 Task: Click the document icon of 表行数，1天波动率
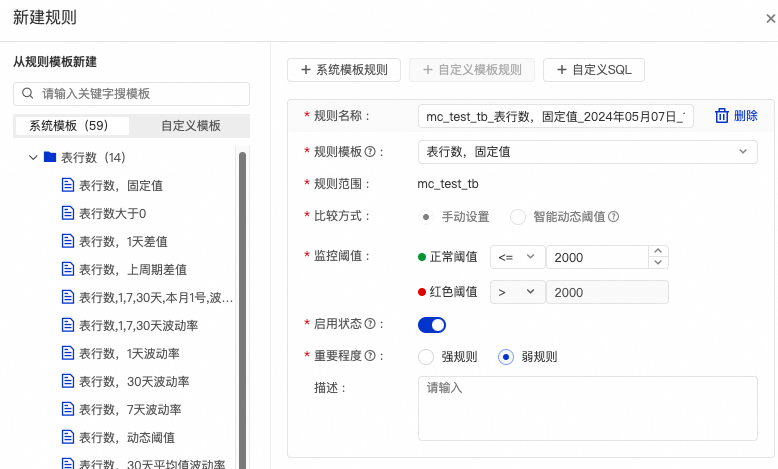point(67,353)
